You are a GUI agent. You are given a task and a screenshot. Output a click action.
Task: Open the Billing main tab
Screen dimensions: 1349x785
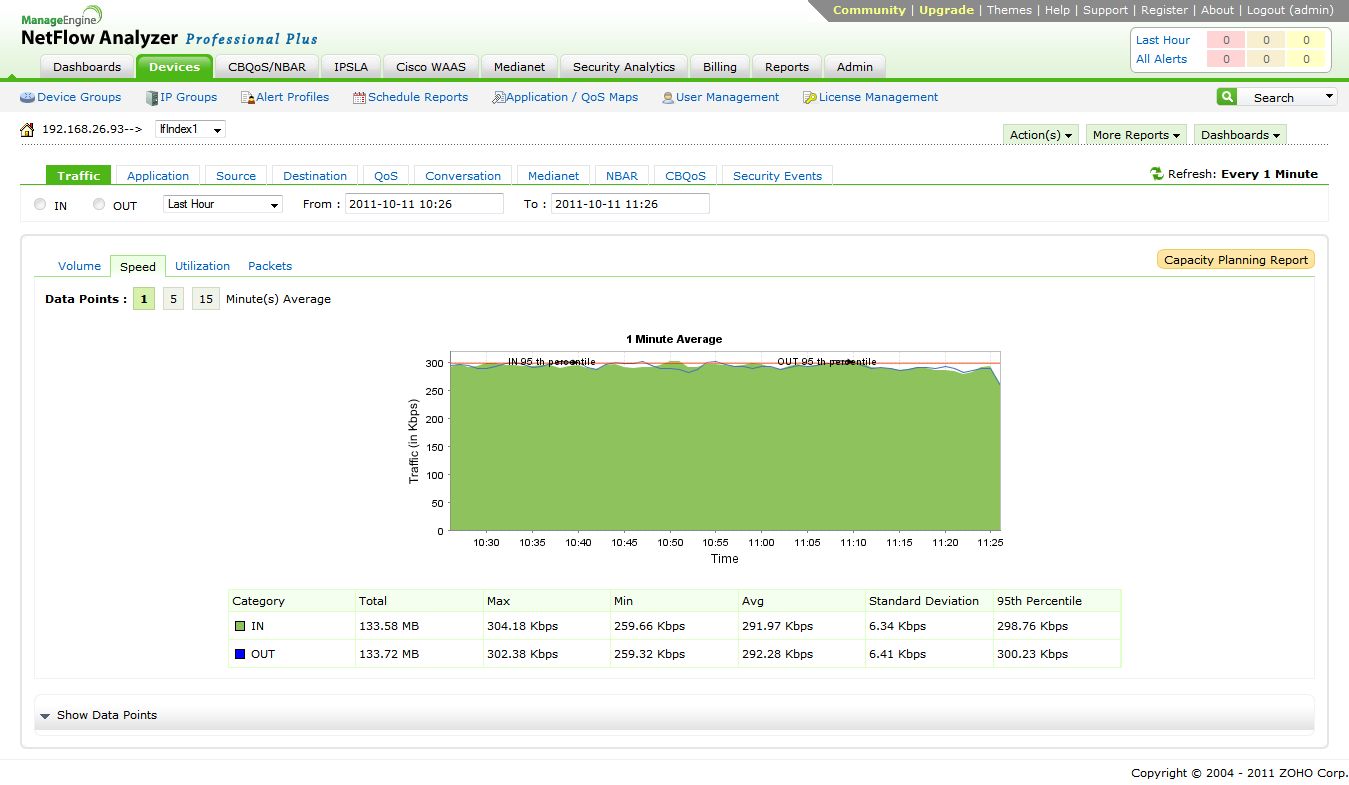click(x=720, y=67)
